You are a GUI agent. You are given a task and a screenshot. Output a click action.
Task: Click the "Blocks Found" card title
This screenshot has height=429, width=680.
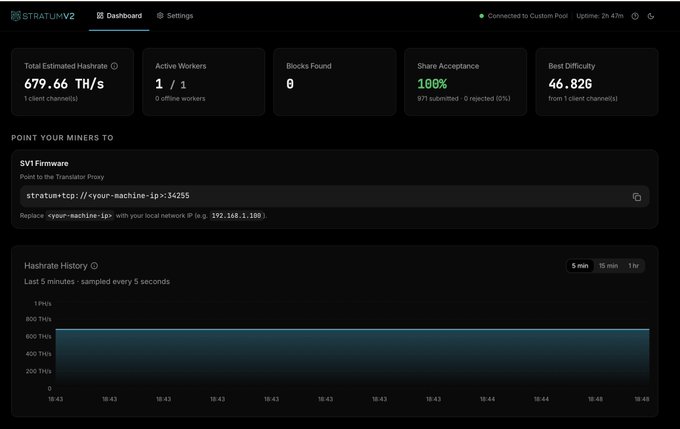tap(309, 66)
